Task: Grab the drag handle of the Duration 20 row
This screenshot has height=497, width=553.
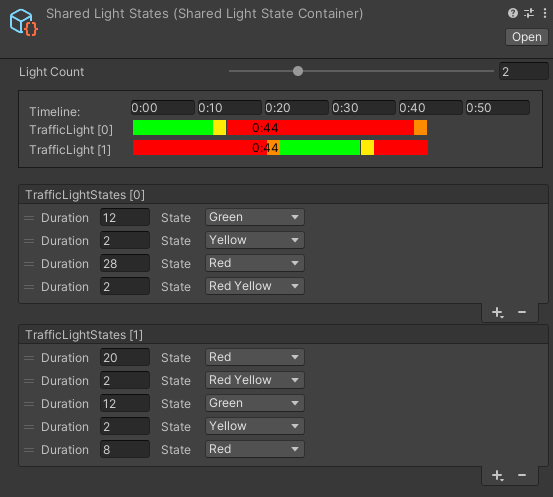Action: pos(29,358)
